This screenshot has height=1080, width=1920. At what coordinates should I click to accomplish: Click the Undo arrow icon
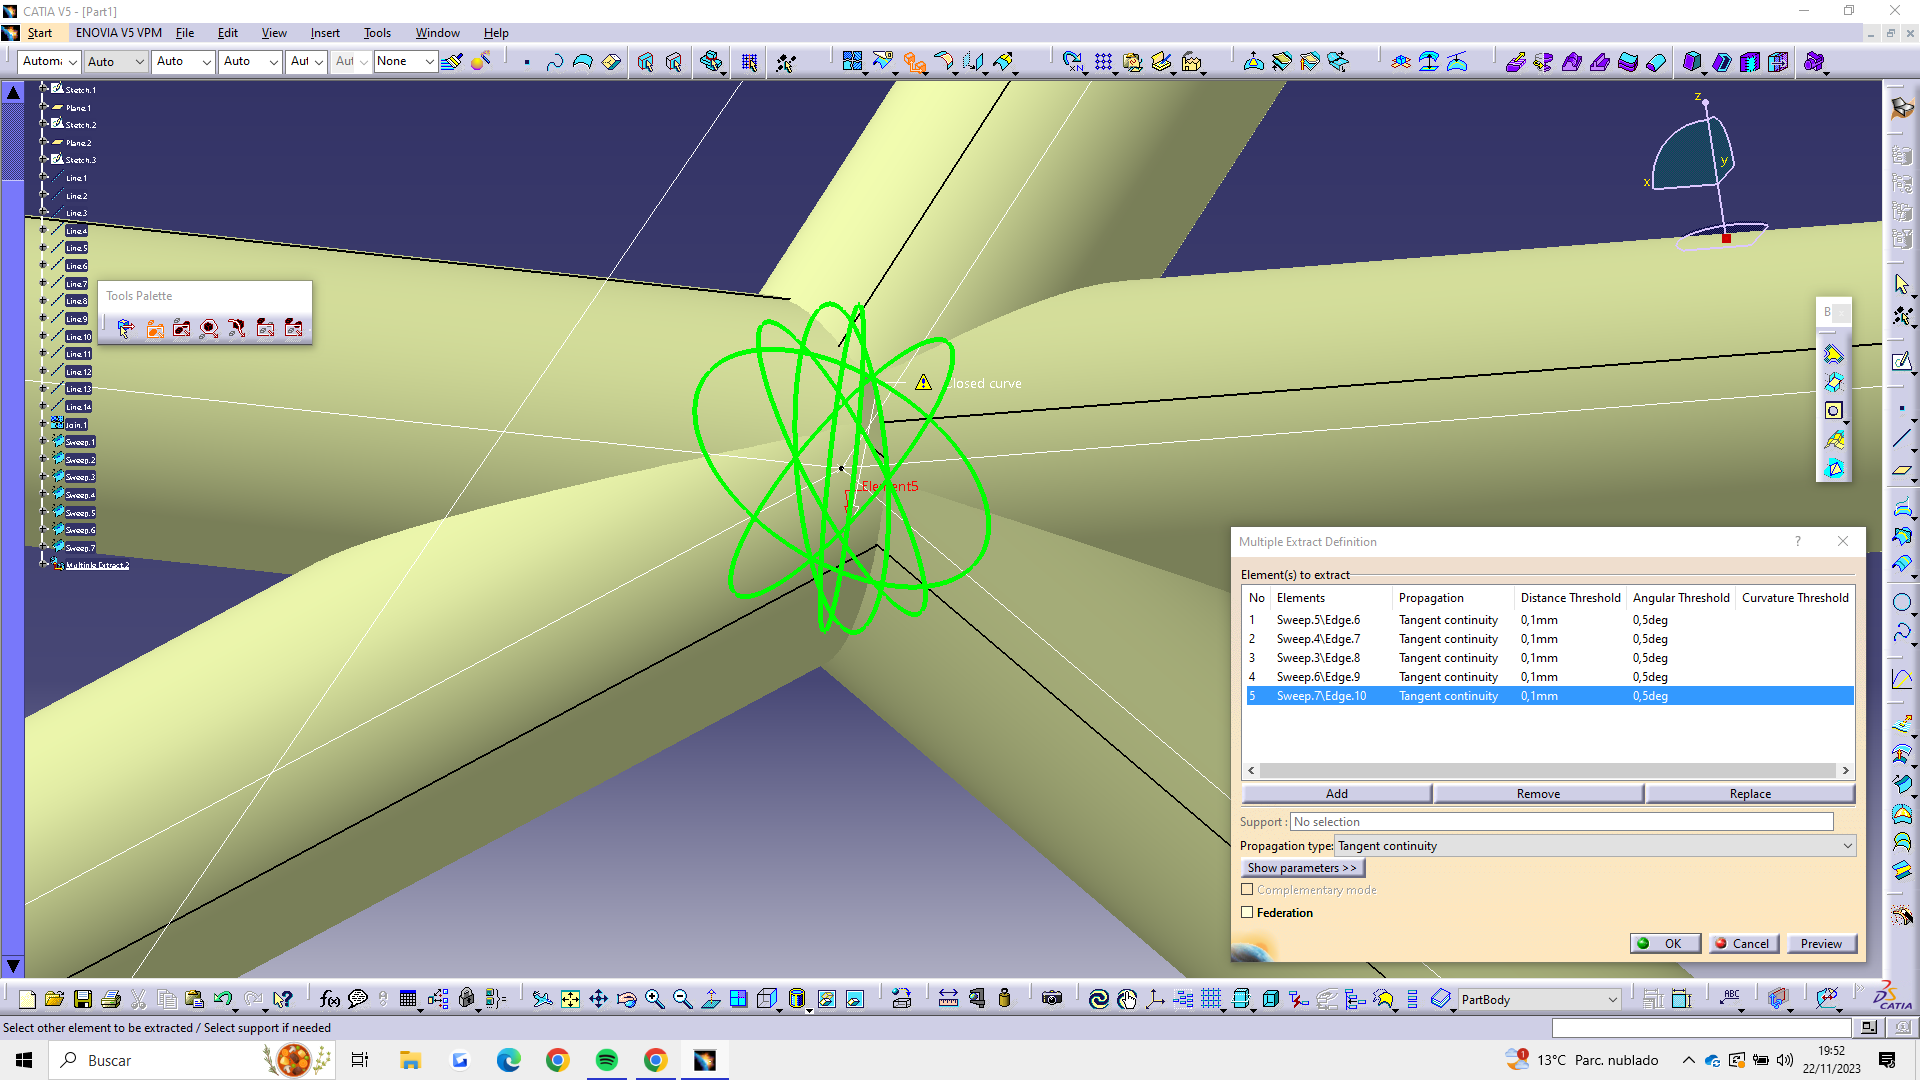pyautogui.click(x=222, y=999)
